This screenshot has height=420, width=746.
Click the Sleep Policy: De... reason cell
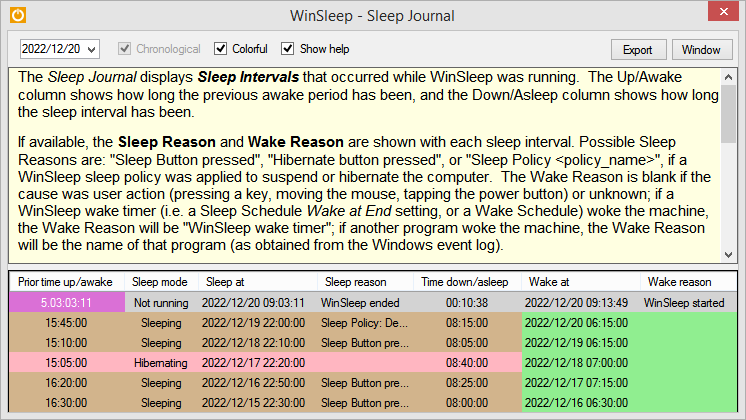click(x=365, y=322)
